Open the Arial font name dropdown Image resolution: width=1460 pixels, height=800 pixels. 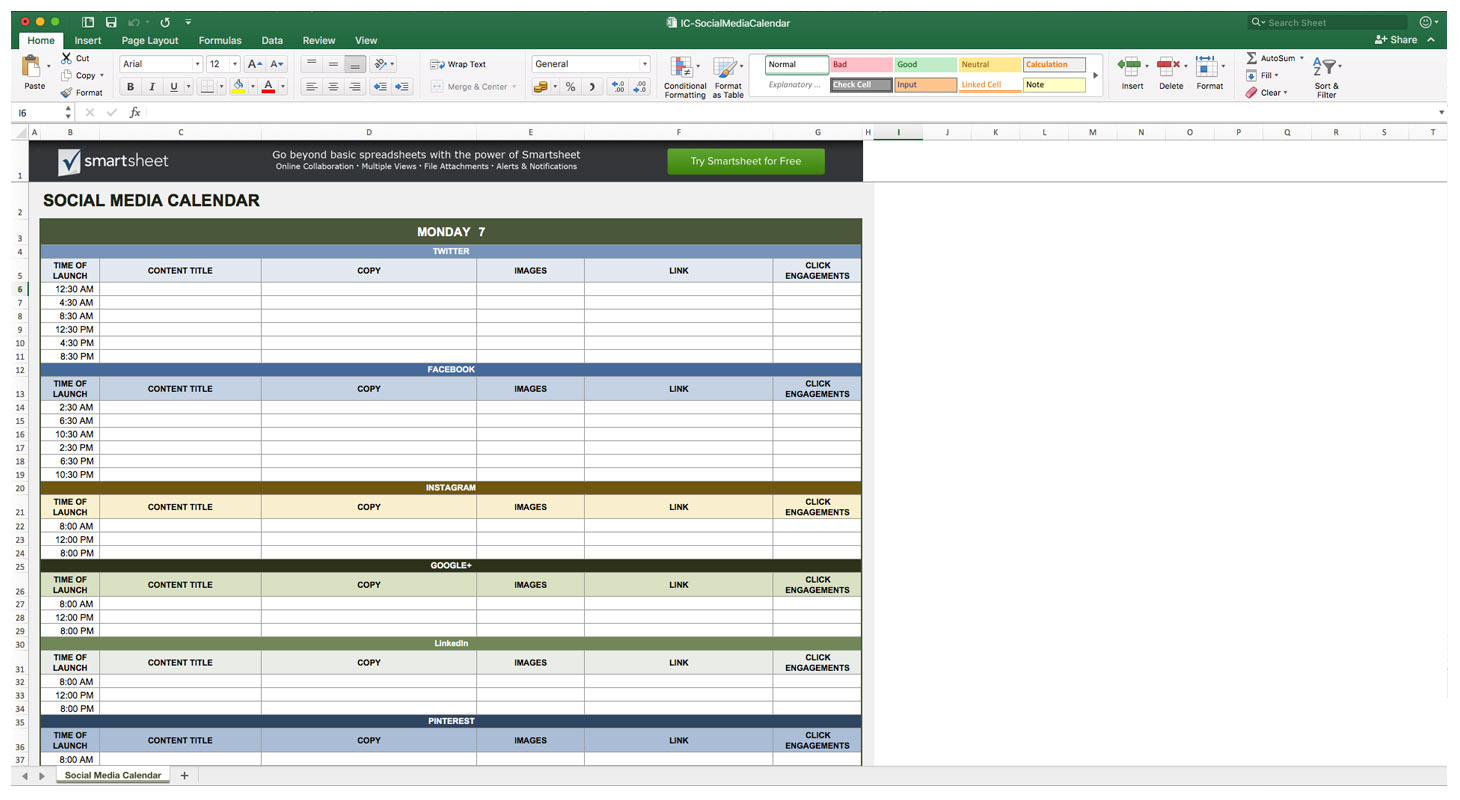(x=197, y=64)
